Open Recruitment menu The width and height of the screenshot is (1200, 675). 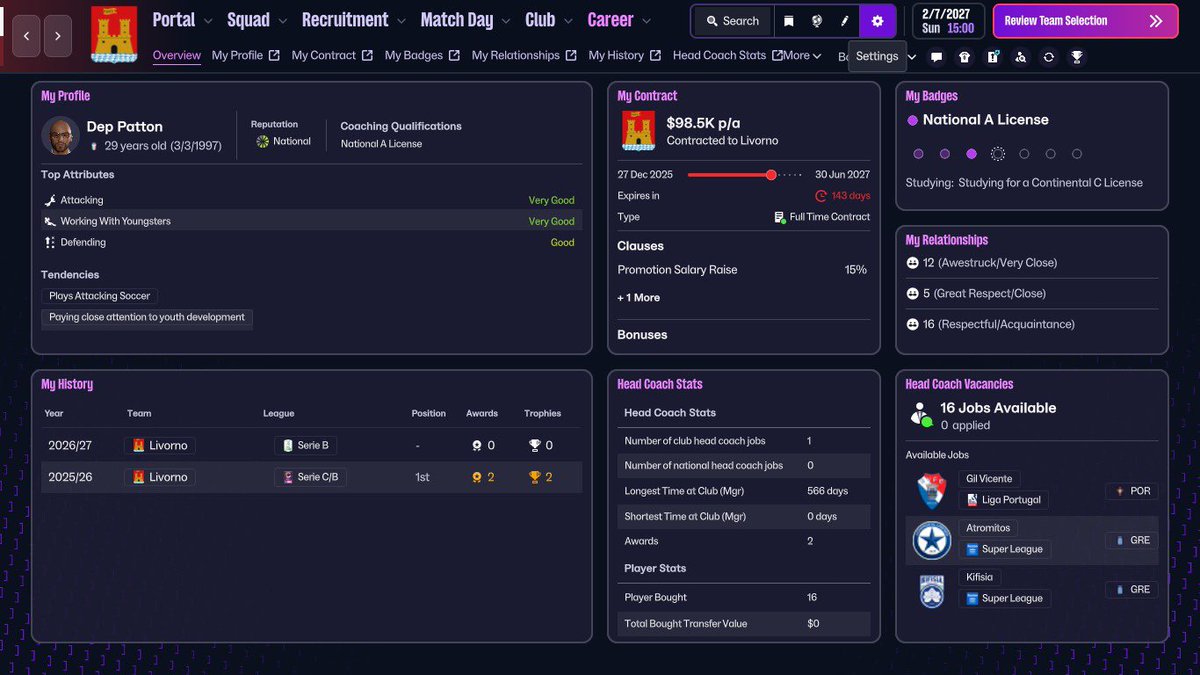tap(345, 20)
